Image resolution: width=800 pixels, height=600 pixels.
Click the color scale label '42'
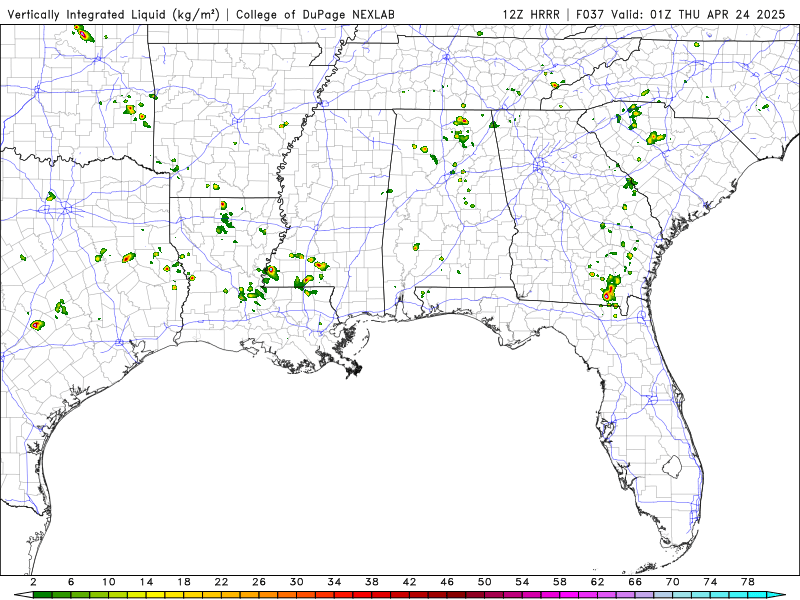(x=410, y=582)
